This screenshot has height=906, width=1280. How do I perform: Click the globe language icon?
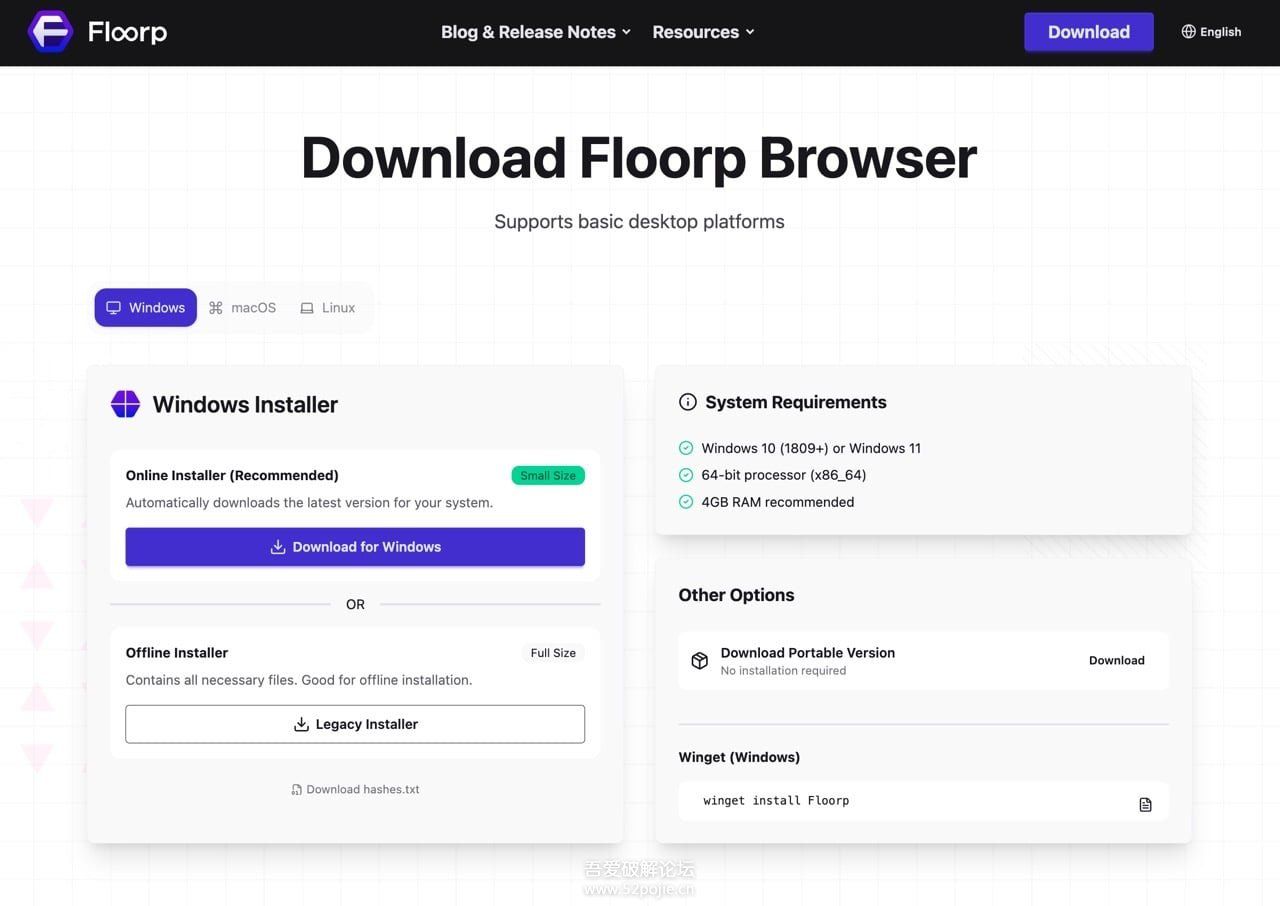click(1189, 32)
